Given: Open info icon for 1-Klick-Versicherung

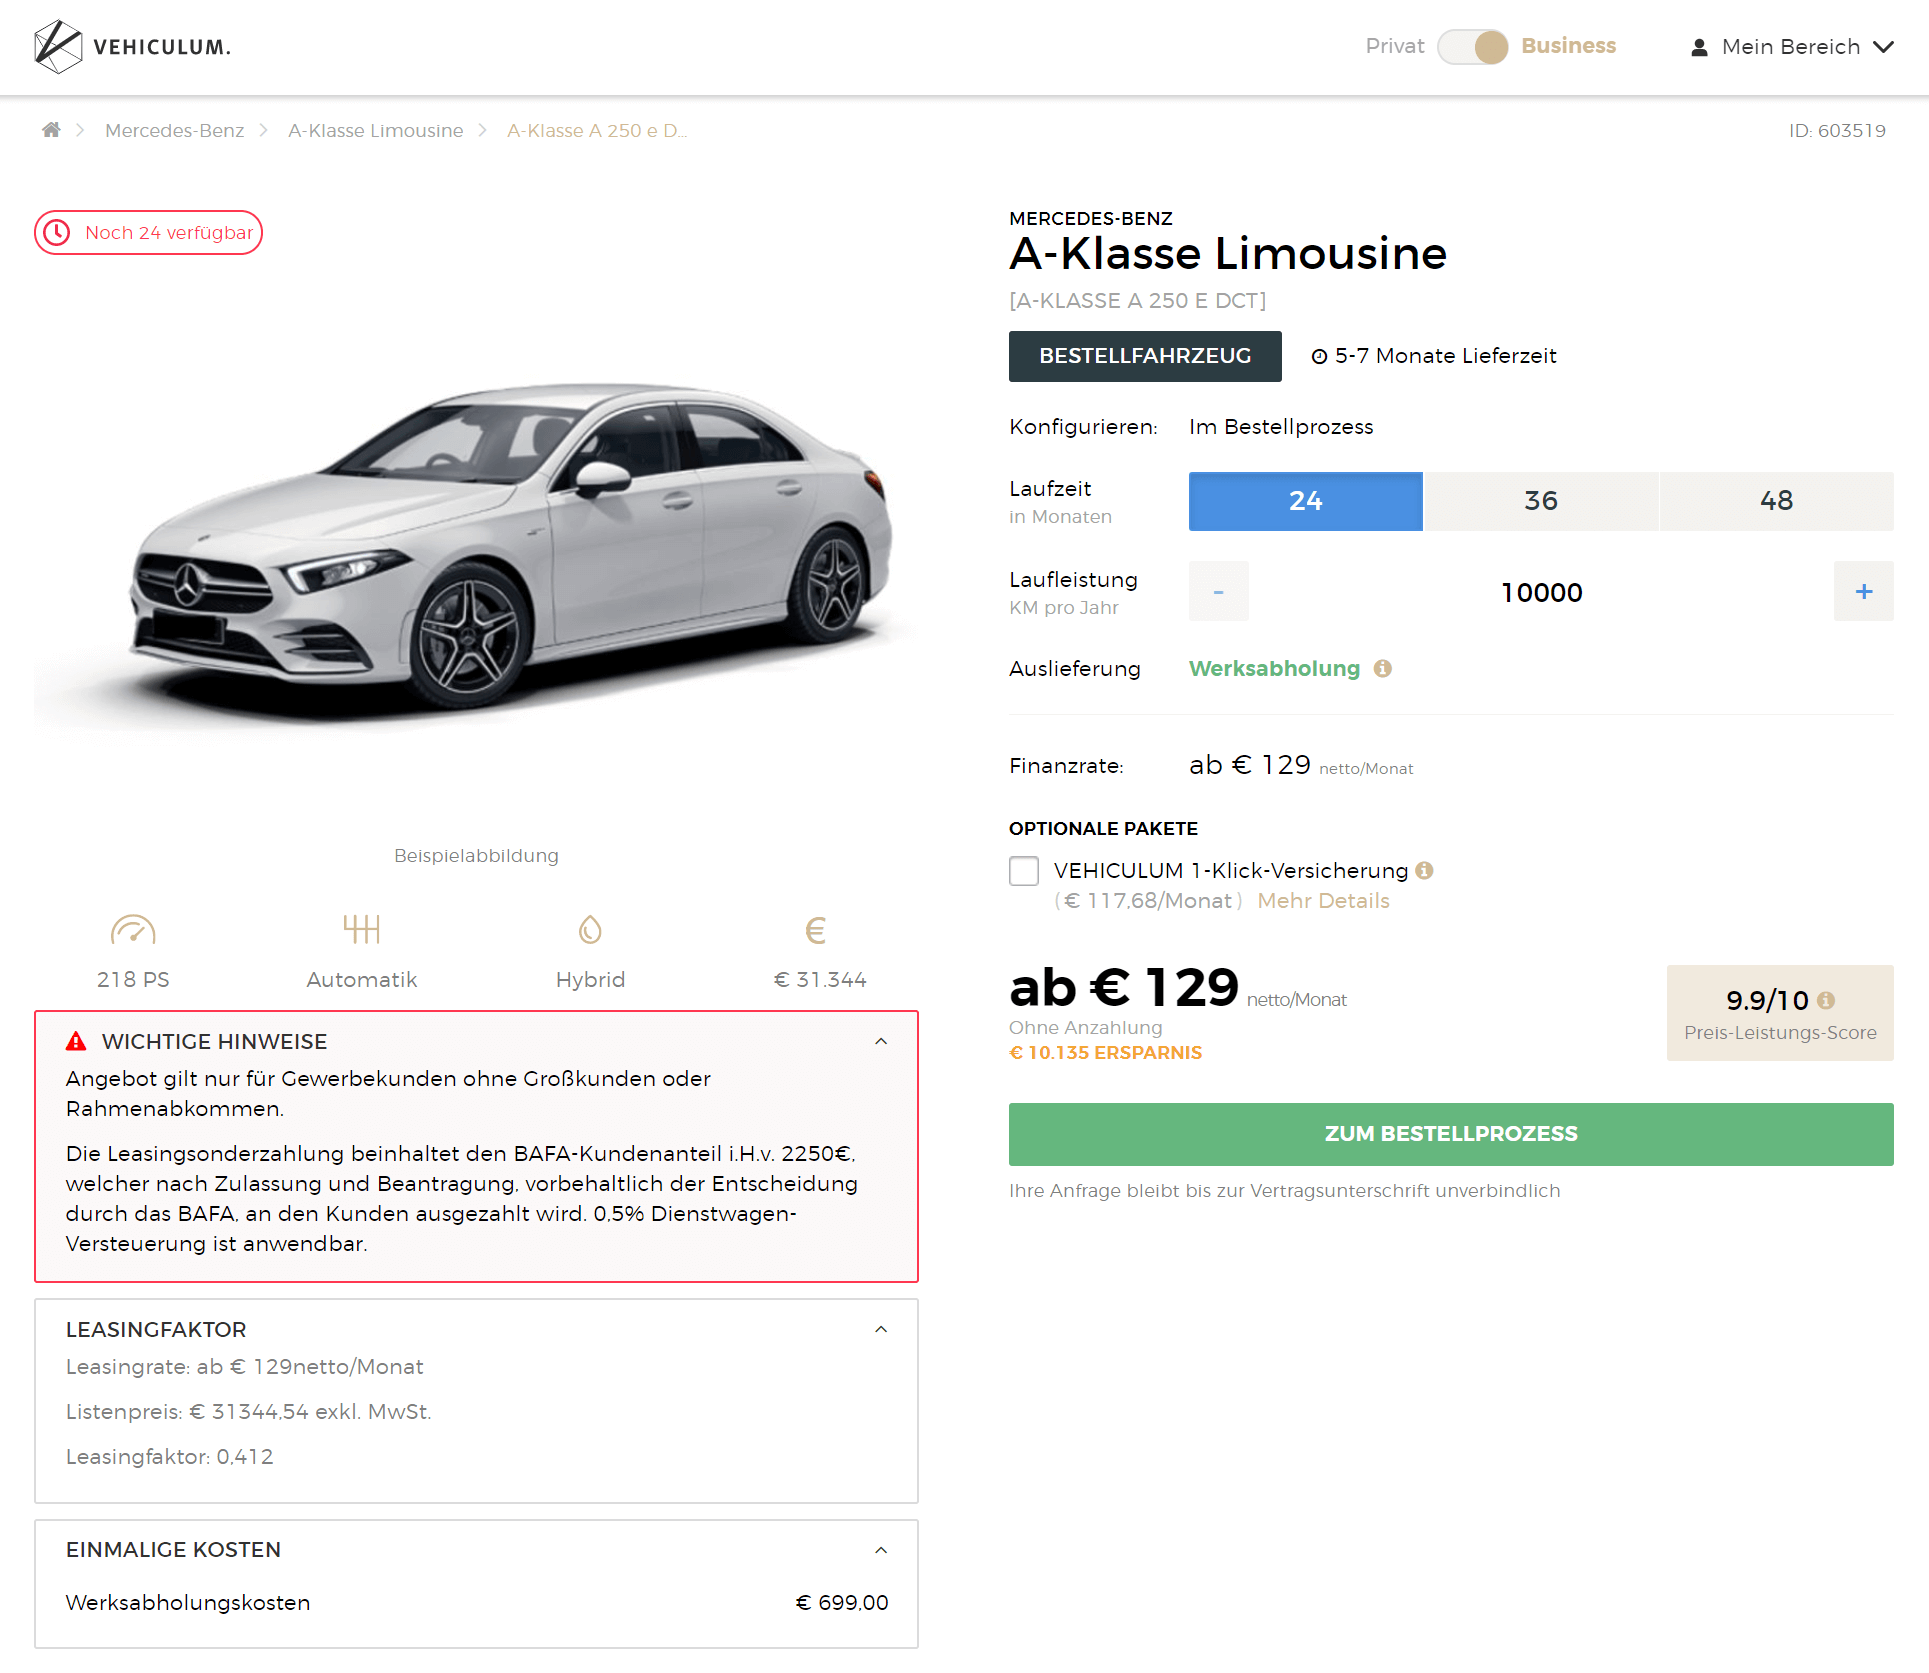Looking at the screenshot, I should (x=1425, y=870).
